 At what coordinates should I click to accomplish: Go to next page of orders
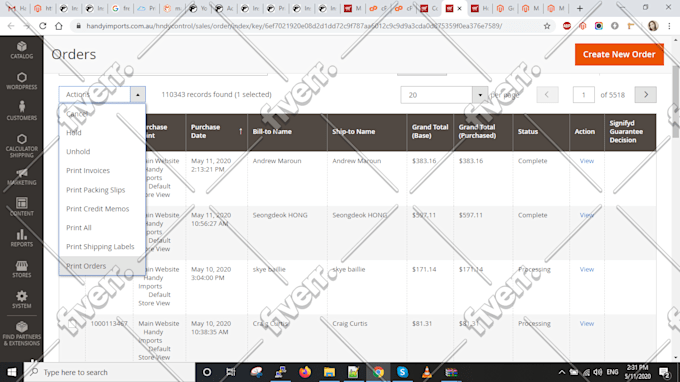[645, 95]
